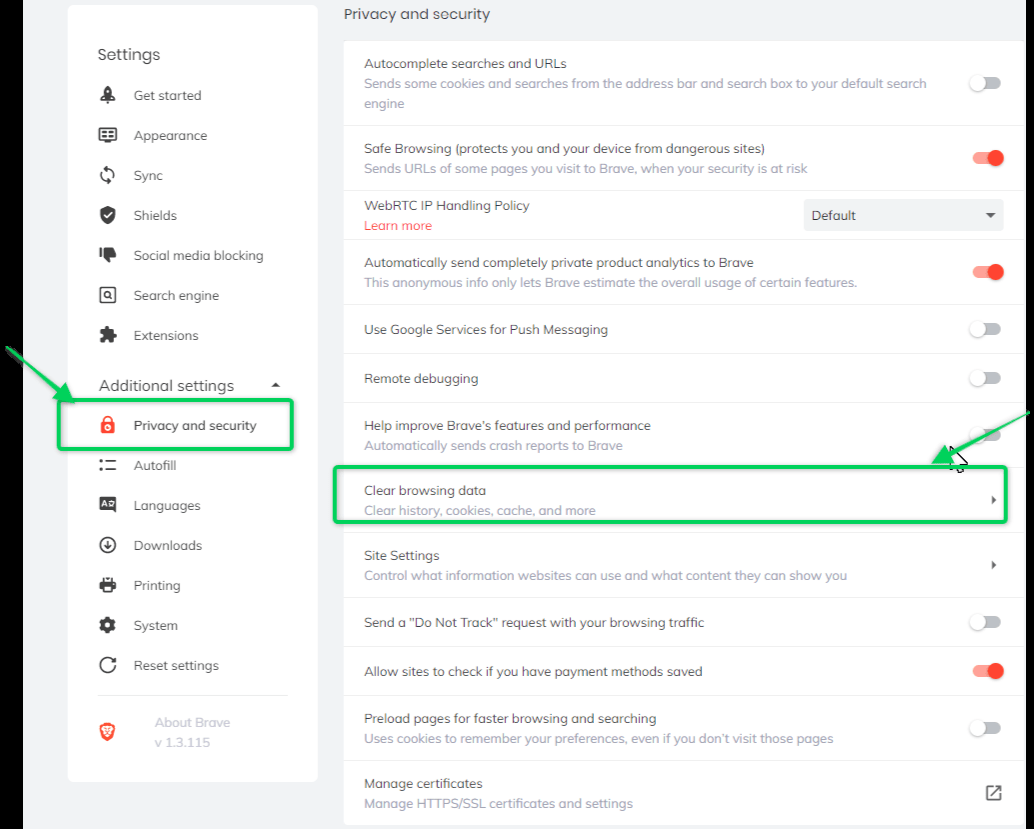Open Social media blocking settings

[x=198, y=255]
